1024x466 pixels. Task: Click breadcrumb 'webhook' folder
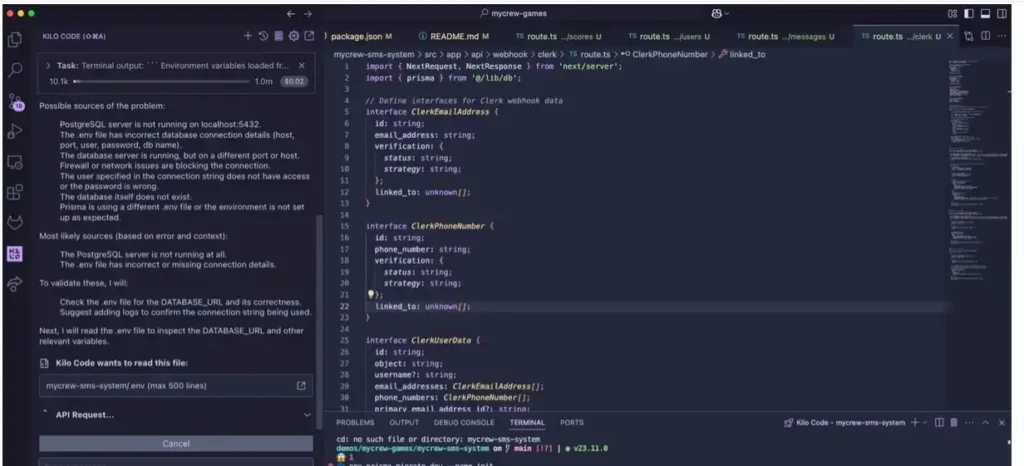point(510,55)
